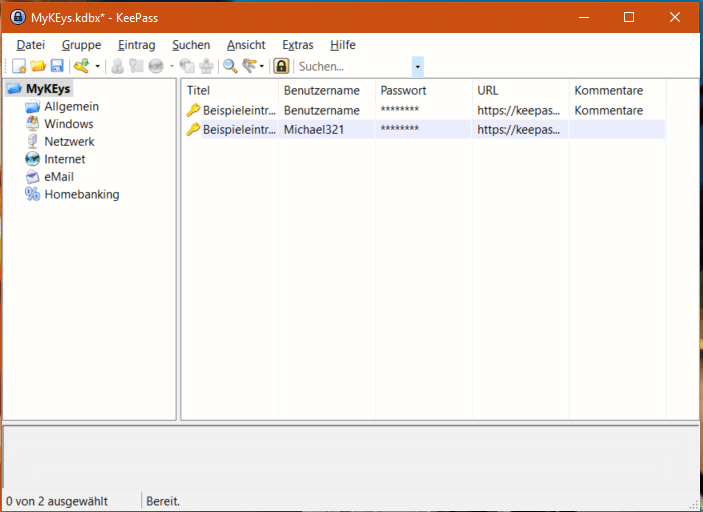Click the Add entry key icon
The width and height of the screenshot is (703, 512).
82,66
